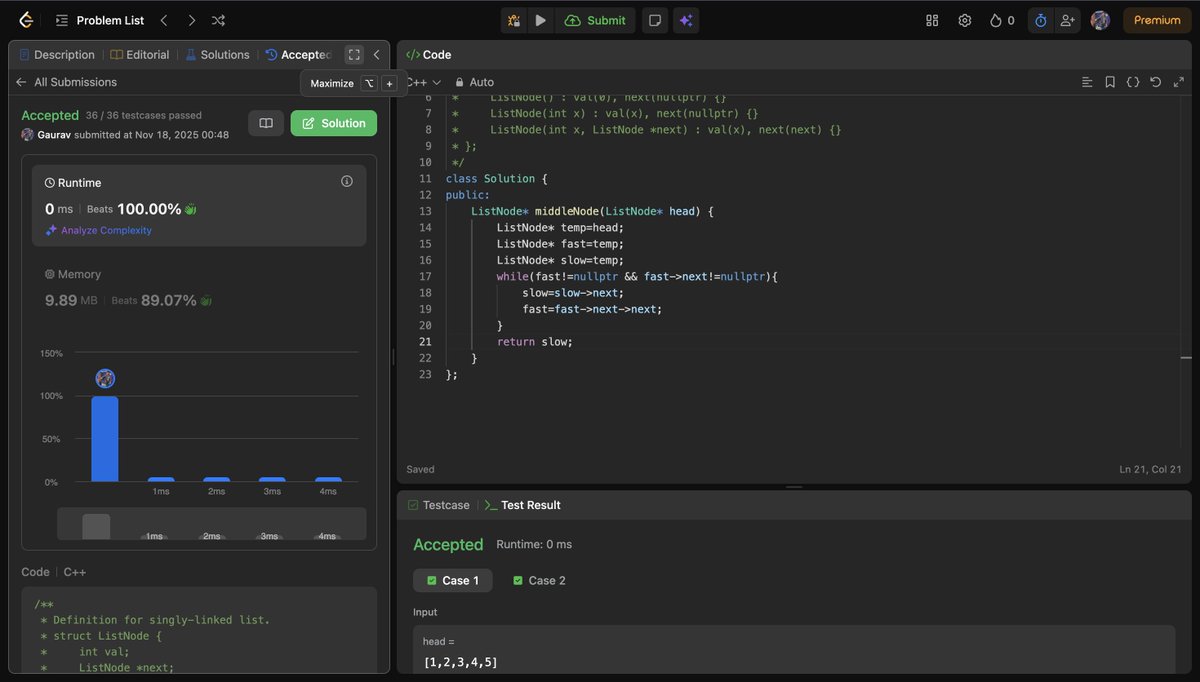Open the notes book icon button

click(266, 123)
